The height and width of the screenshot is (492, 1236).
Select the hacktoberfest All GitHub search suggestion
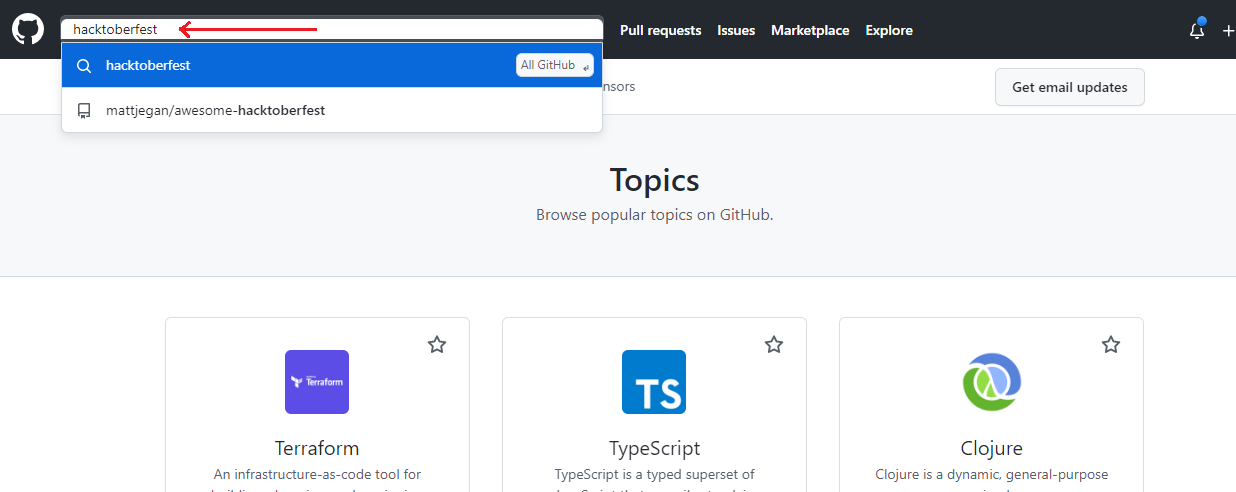332,65
